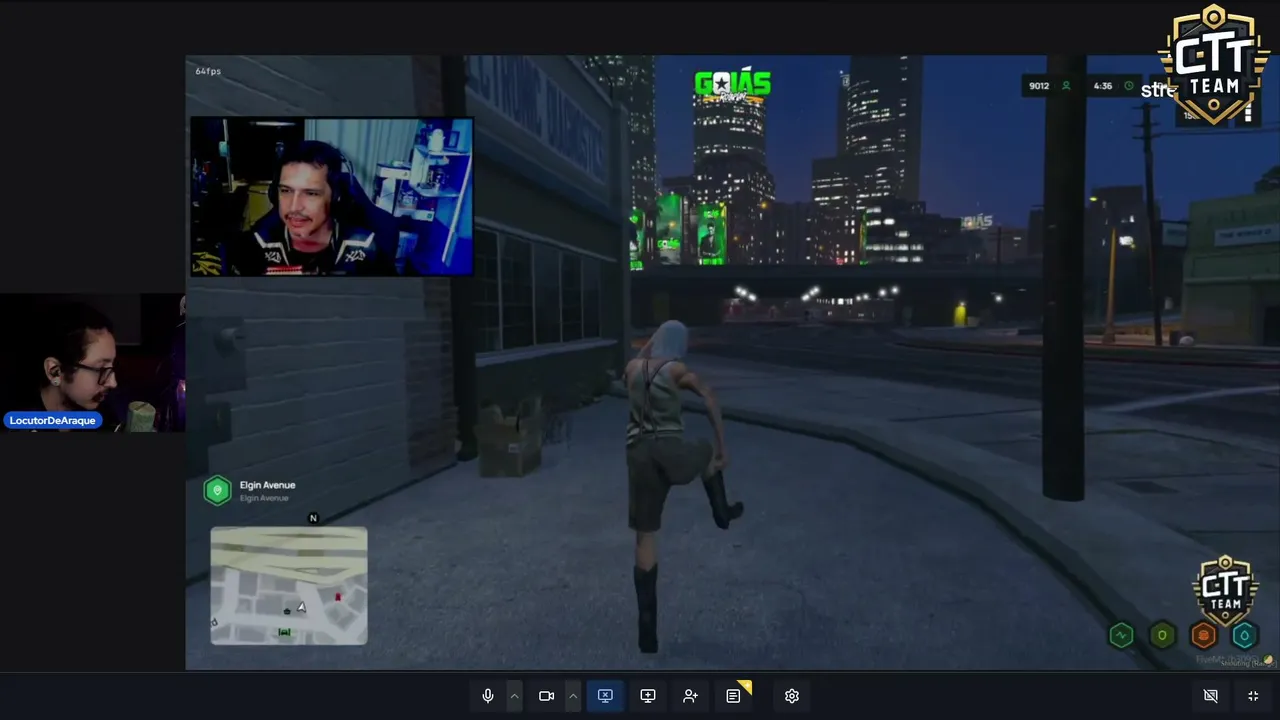Select the LocutorDeAraque participant video
The image size is (1280, 720).
tap(92, 362)
